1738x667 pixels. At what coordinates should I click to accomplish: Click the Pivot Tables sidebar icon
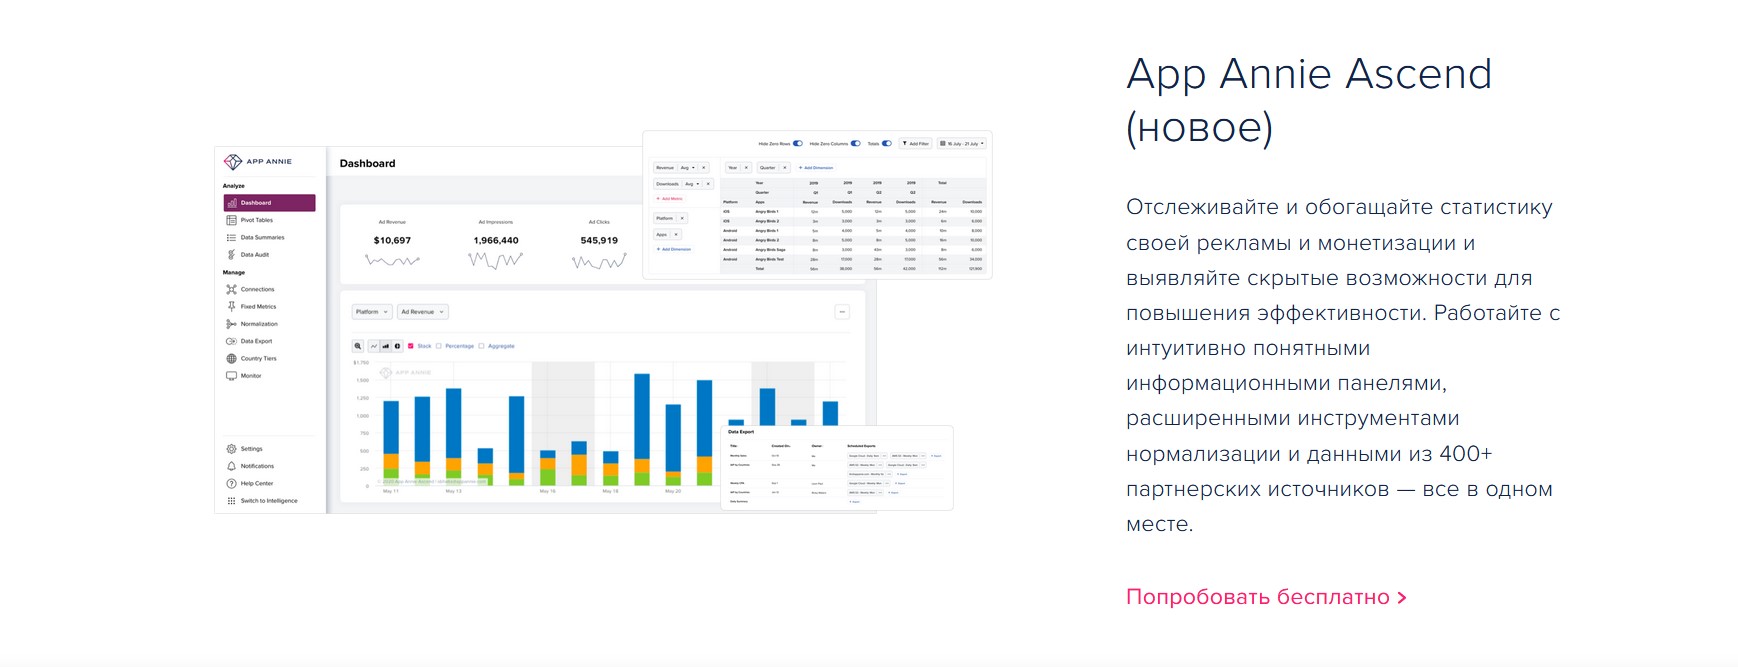232,220
